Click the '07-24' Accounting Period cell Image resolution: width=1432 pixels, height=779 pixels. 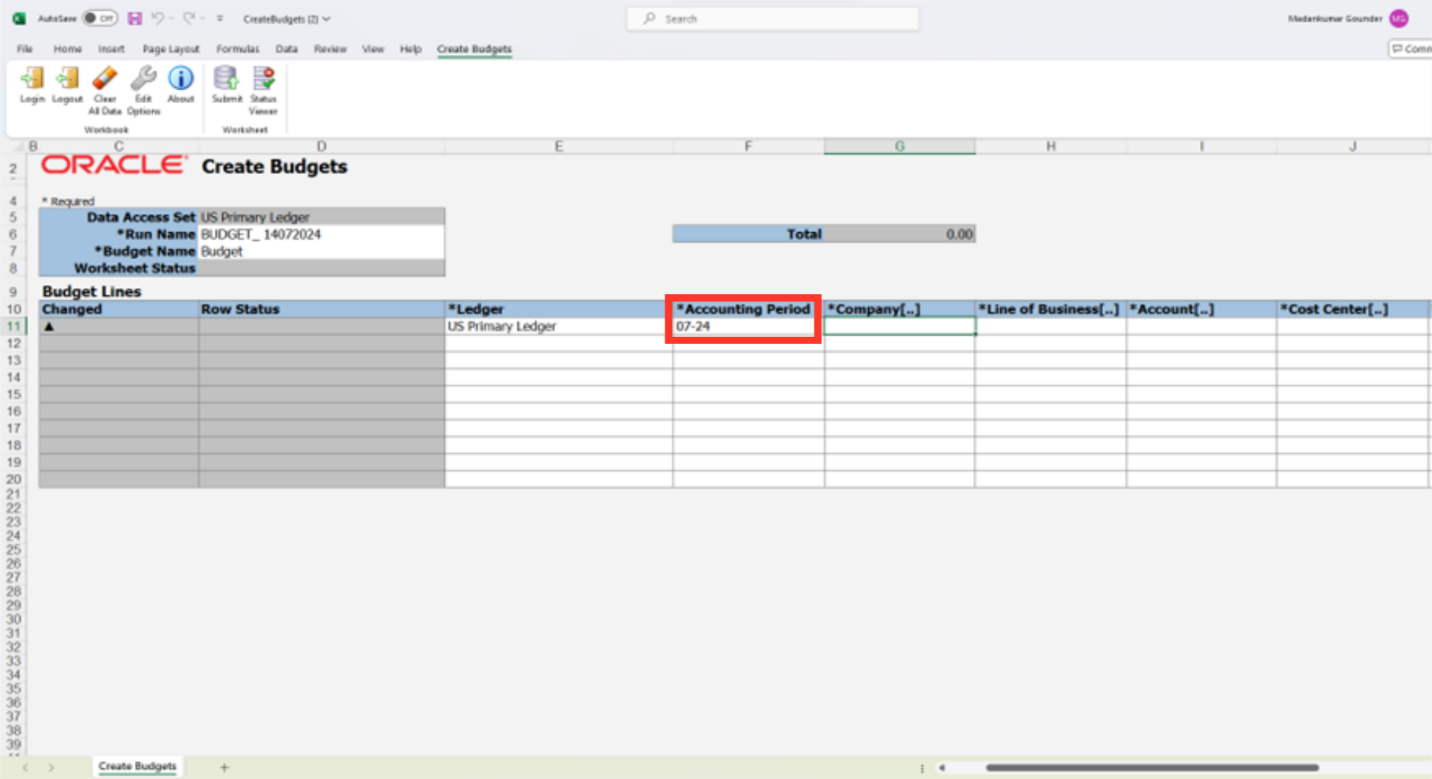coord(748,327)
